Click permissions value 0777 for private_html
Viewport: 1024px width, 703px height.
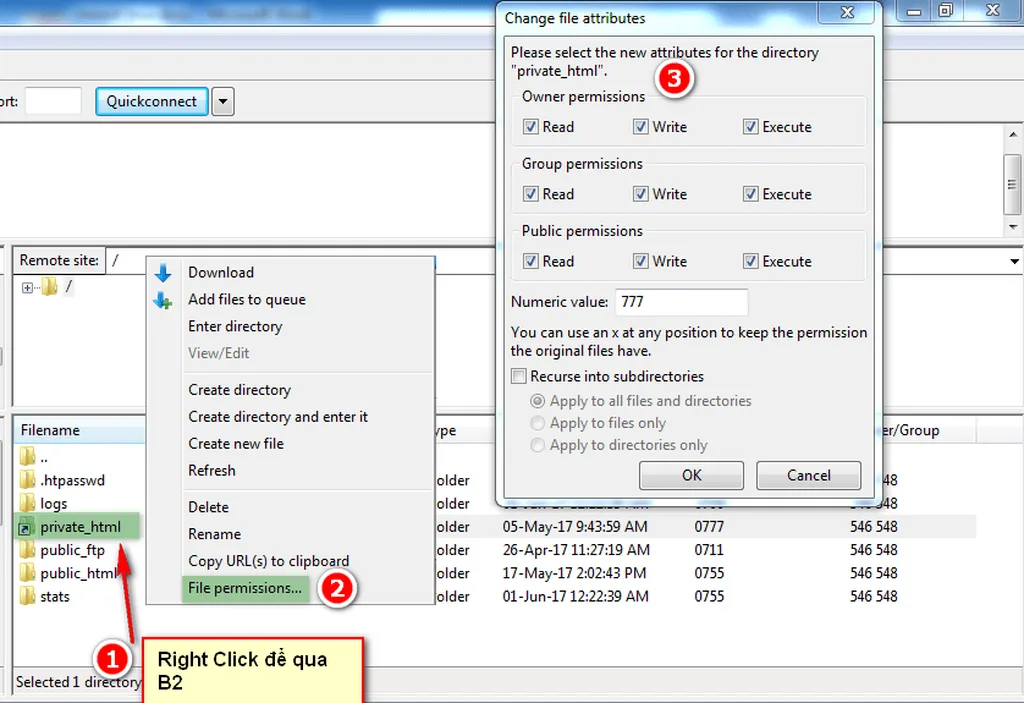(x=709, y=526)
